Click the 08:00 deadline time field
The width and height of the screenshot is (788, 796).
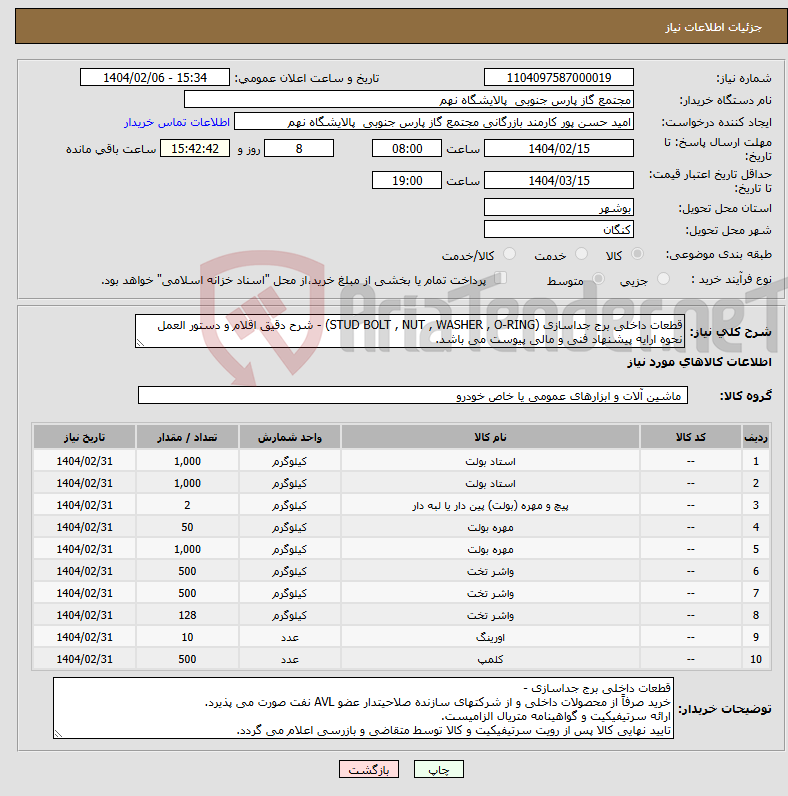click(407, 148)
